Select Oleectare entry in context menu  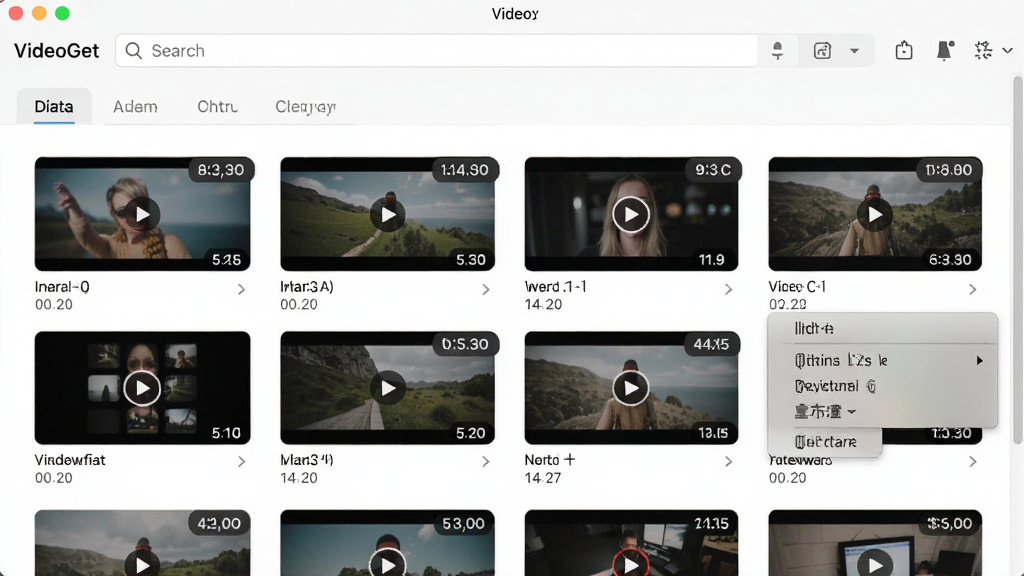click(825, 442)
